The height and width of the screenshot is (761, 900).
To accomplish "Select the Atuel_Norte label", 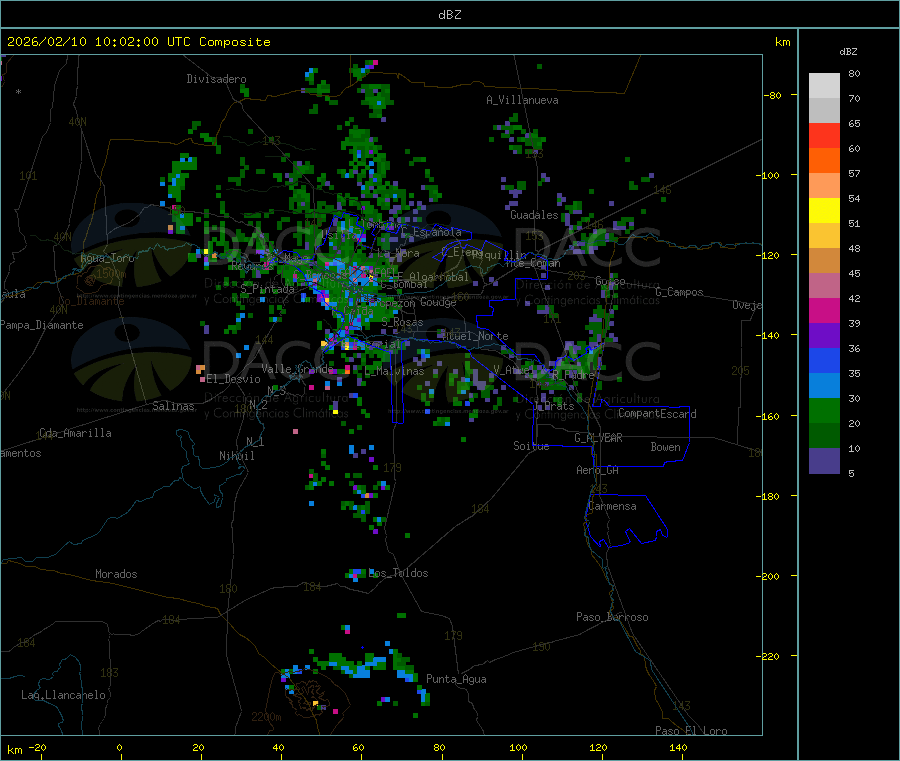I will (474, 336).
